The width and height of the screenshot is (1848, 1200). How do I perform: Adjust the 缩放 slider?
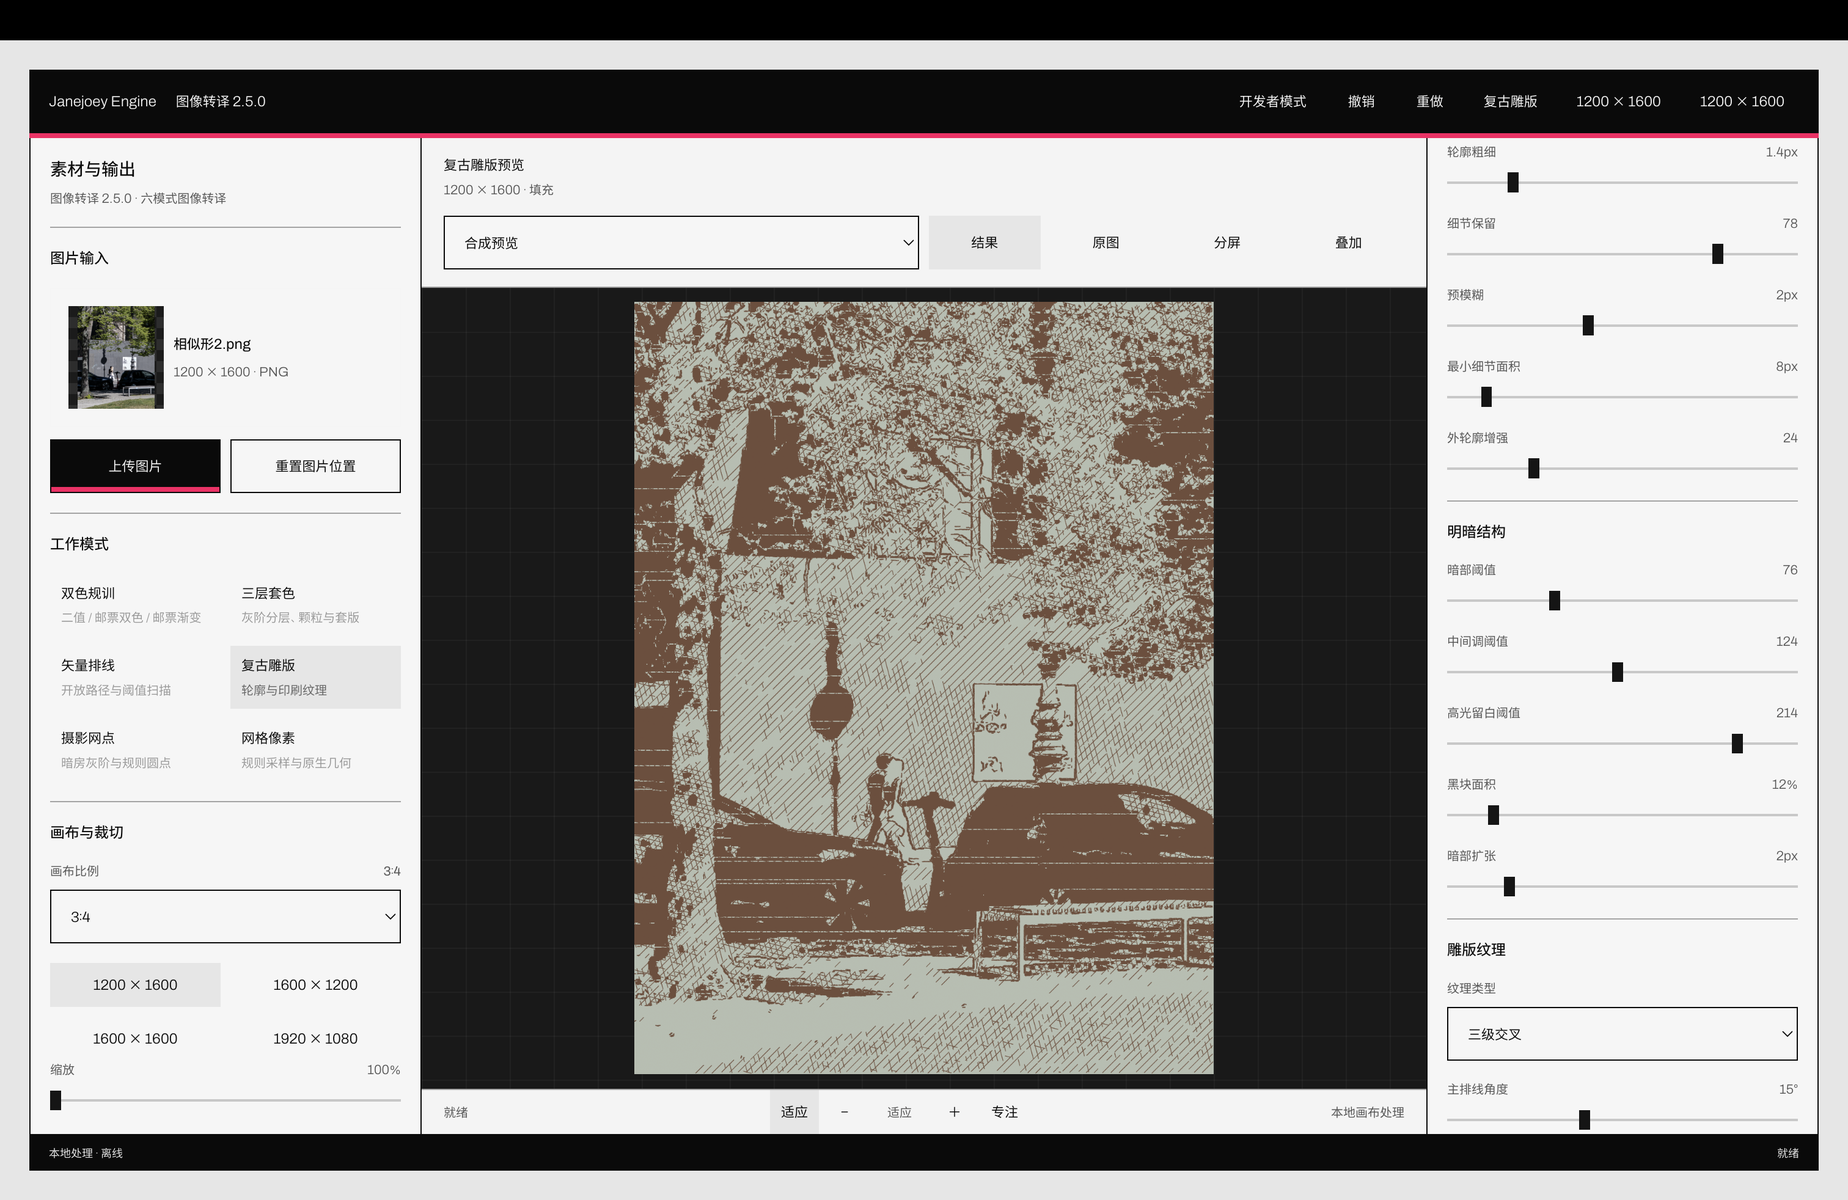pos(225,1100)
